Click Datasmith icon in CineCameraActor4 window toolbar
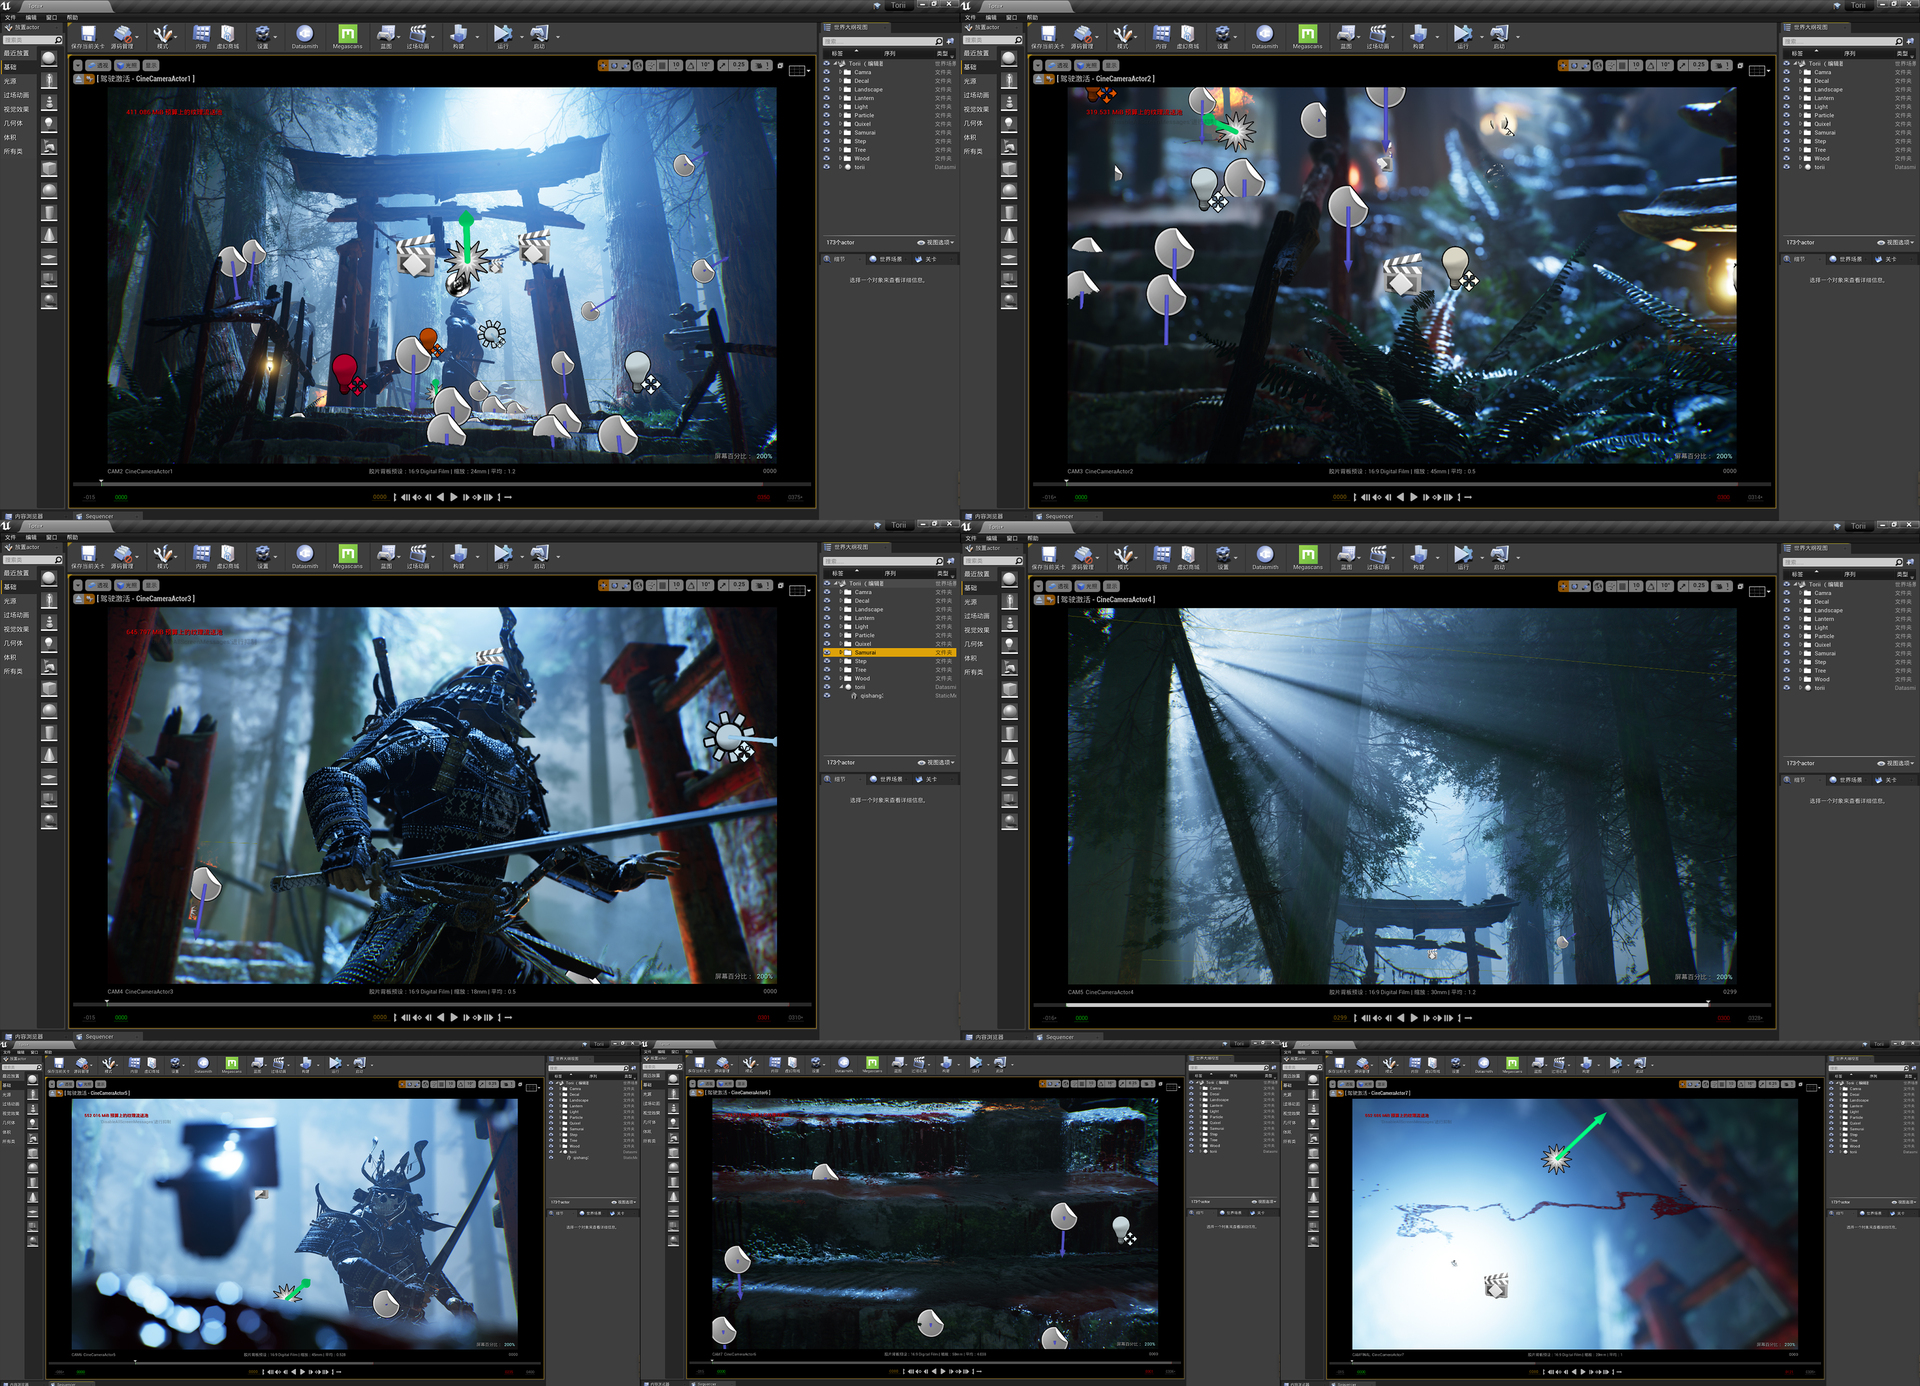 coord(1264,554)
